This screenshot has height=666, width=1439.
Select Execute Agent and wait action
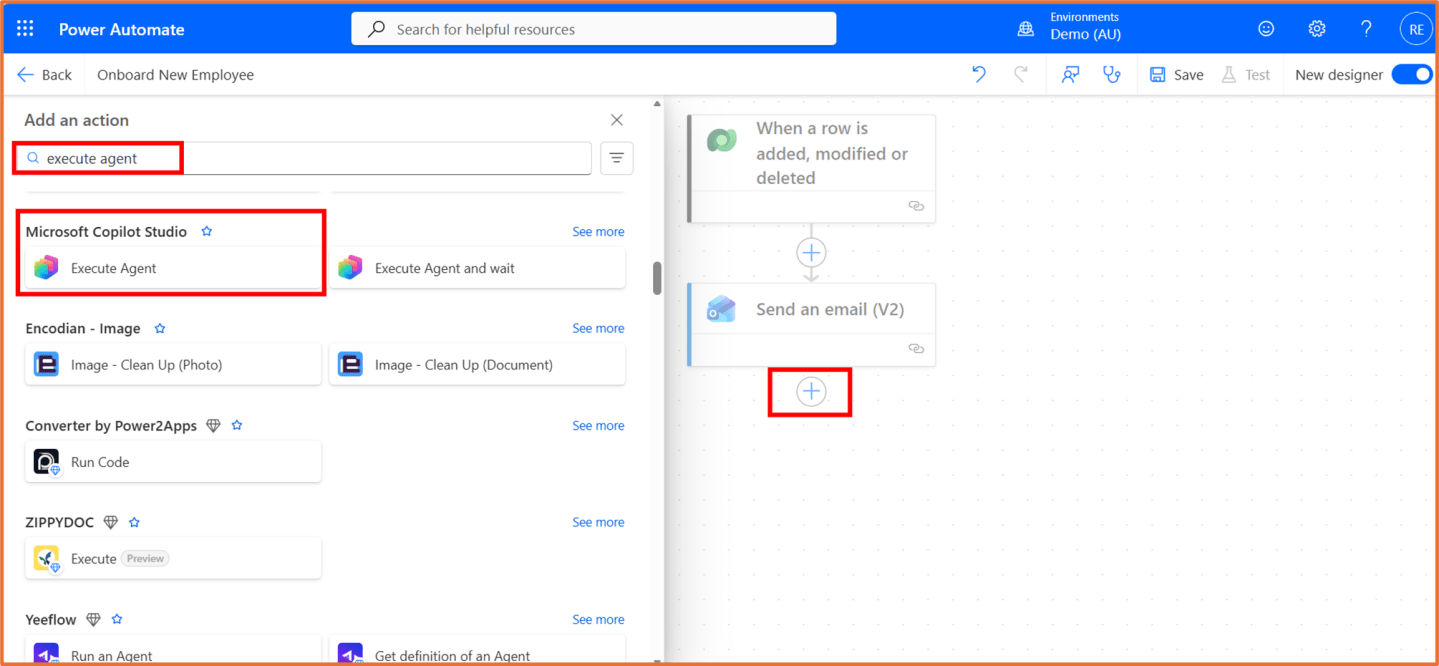pos(444,268)
